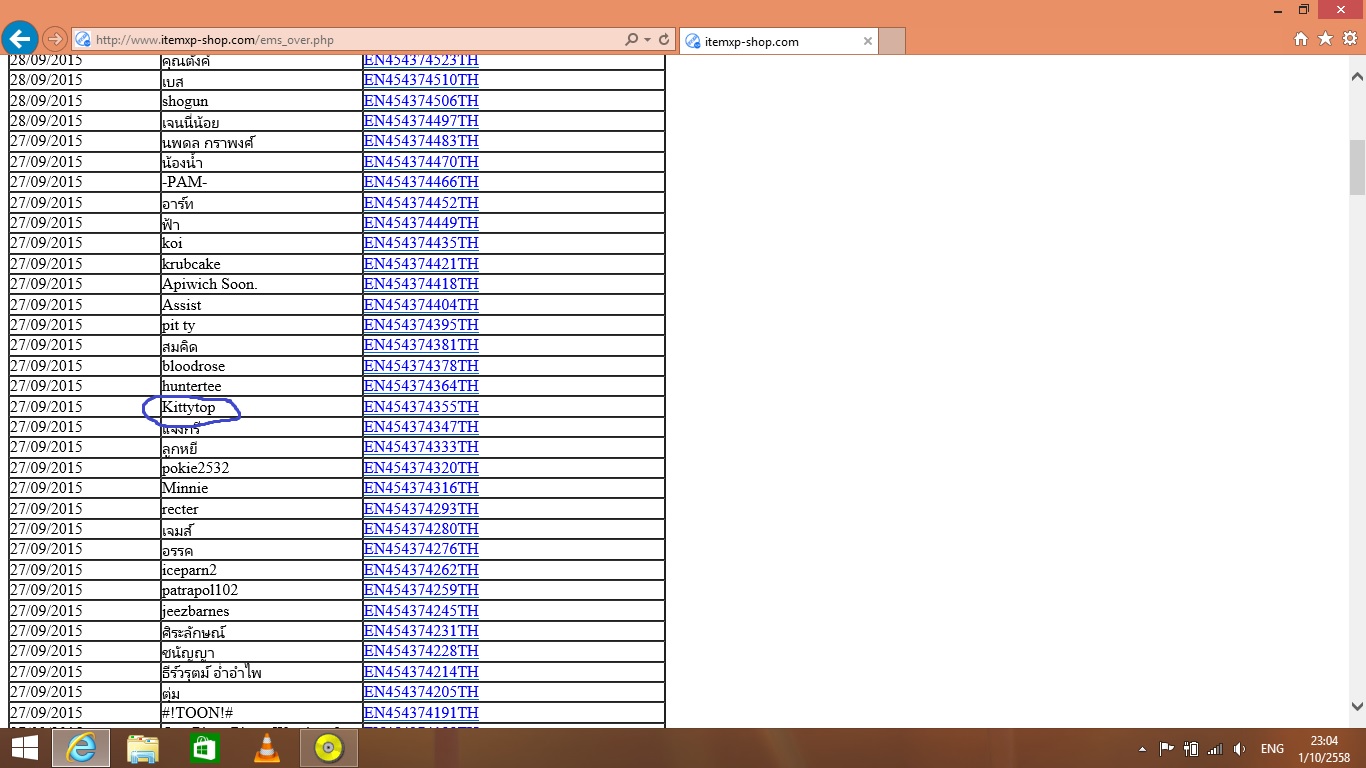
Task: Open Windows Store from the taskbar
Action: coord(205,748)
